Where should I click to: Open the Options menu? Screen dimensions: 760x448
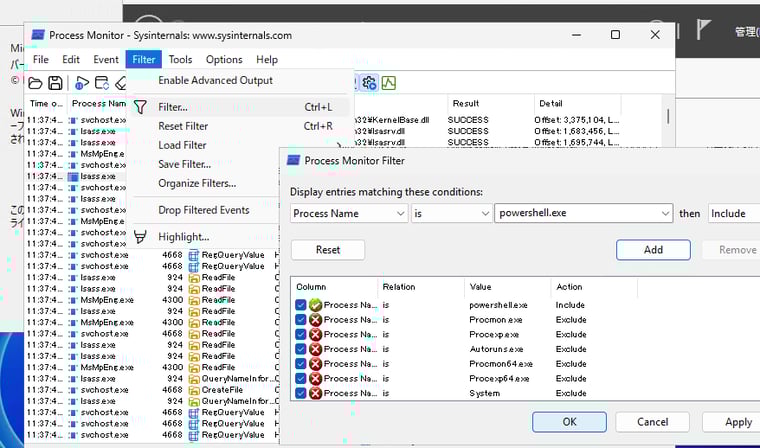click(x=224, y=60)
